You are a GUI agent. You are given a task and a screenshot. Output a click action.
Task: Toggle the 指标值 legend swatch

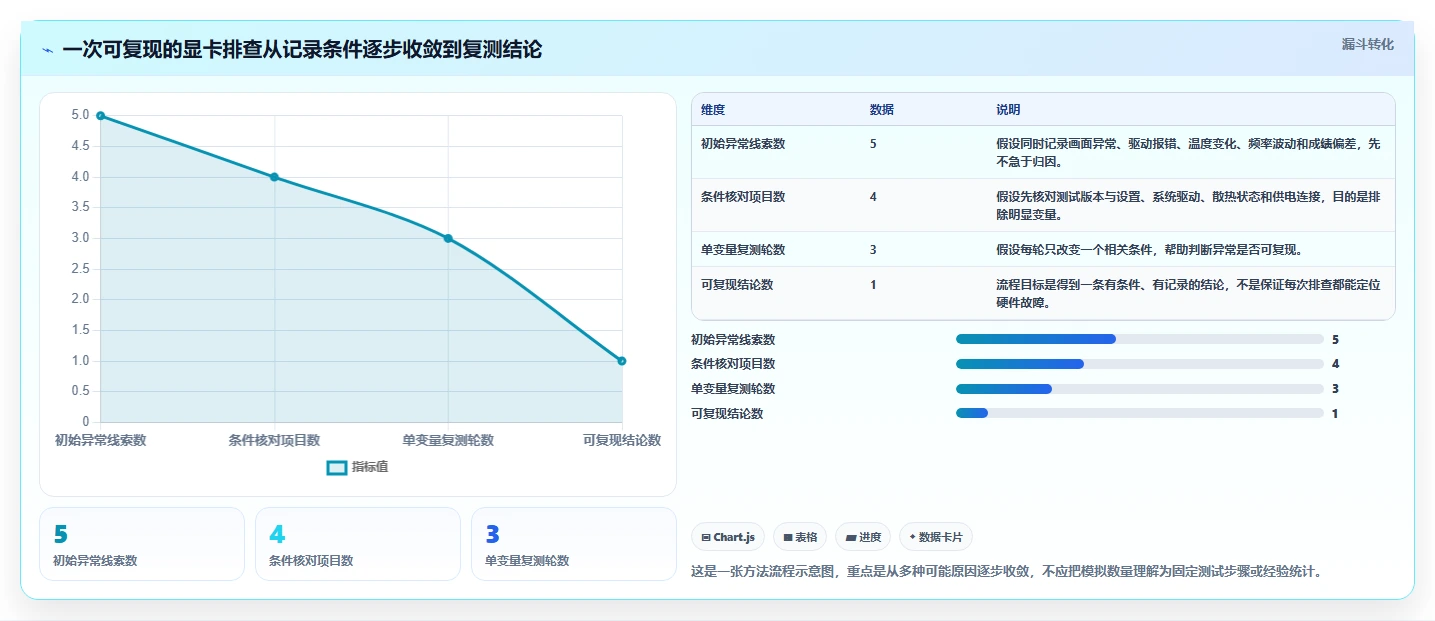pos(337,467)
